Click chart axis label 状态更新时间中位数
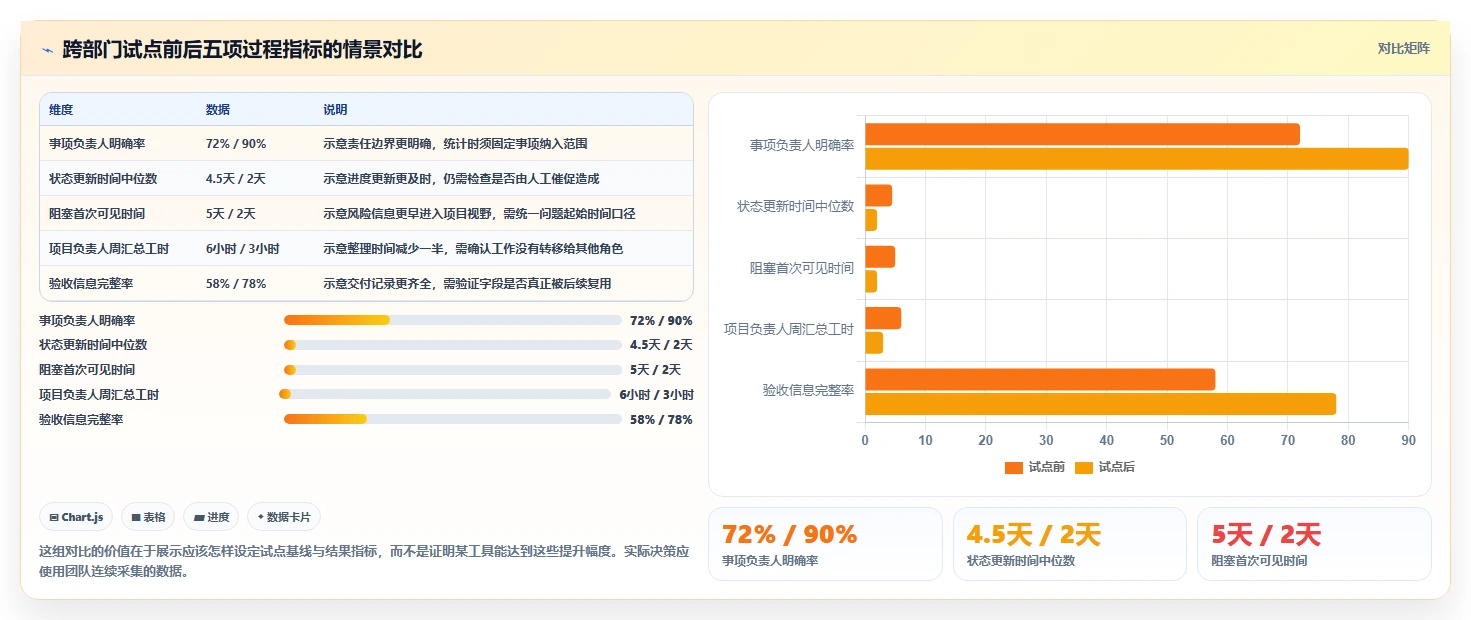 (x=795, y=206)
